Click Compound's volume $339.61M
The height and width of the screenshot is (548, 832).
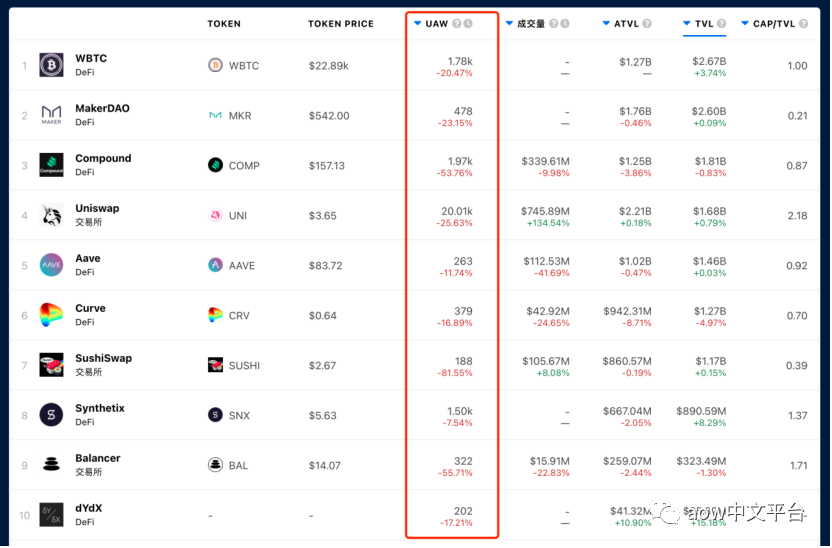point(545,161)
